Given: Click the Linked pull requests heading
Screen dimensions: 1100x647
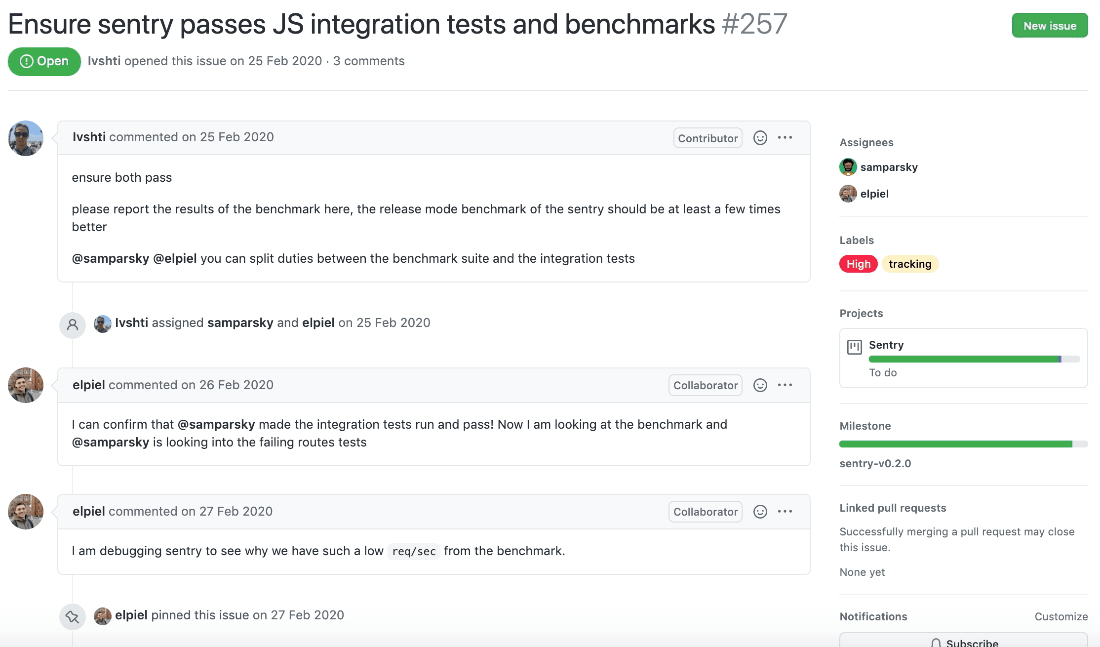Looking at the screenshot, I should pos(892,508).
